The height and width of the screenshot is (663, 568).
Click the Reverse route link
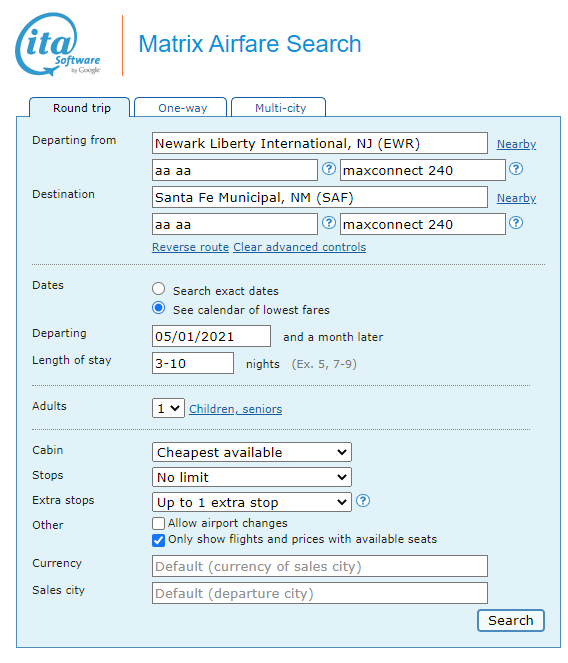190,247
